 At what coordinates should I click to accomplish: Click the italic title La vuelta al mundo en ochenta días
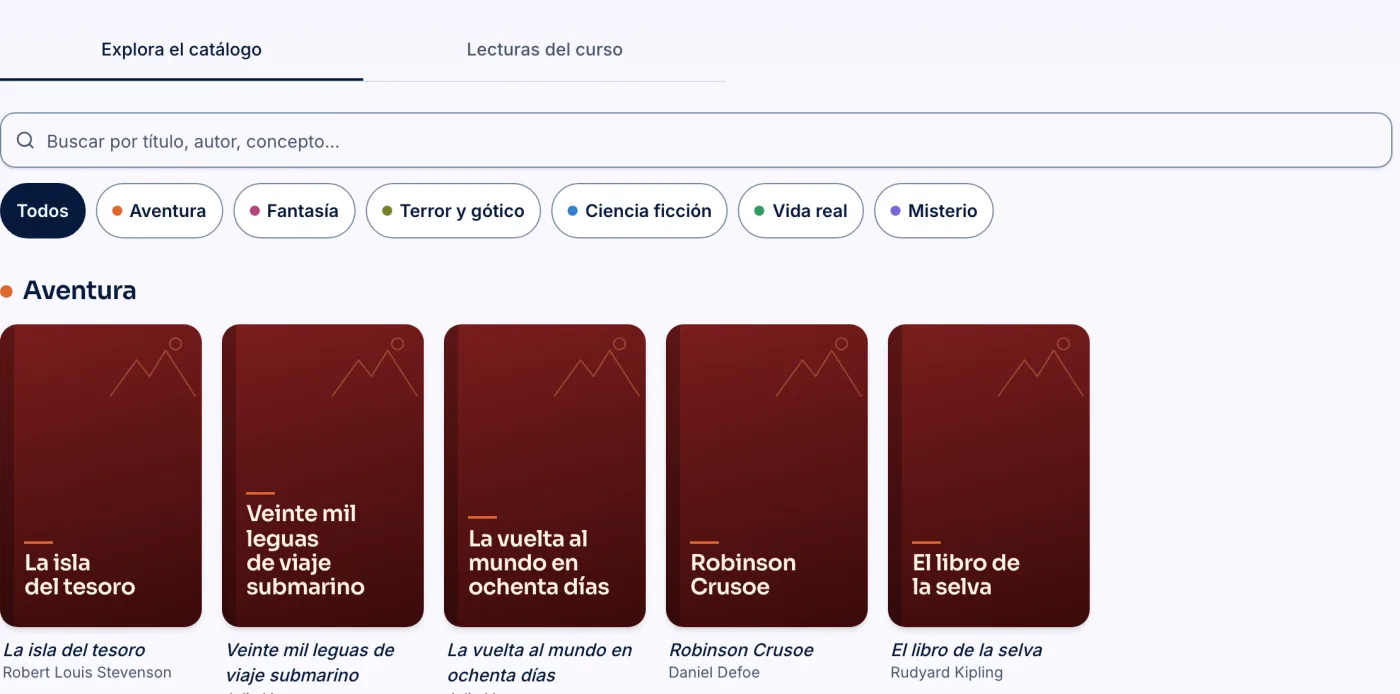[540, 662]
